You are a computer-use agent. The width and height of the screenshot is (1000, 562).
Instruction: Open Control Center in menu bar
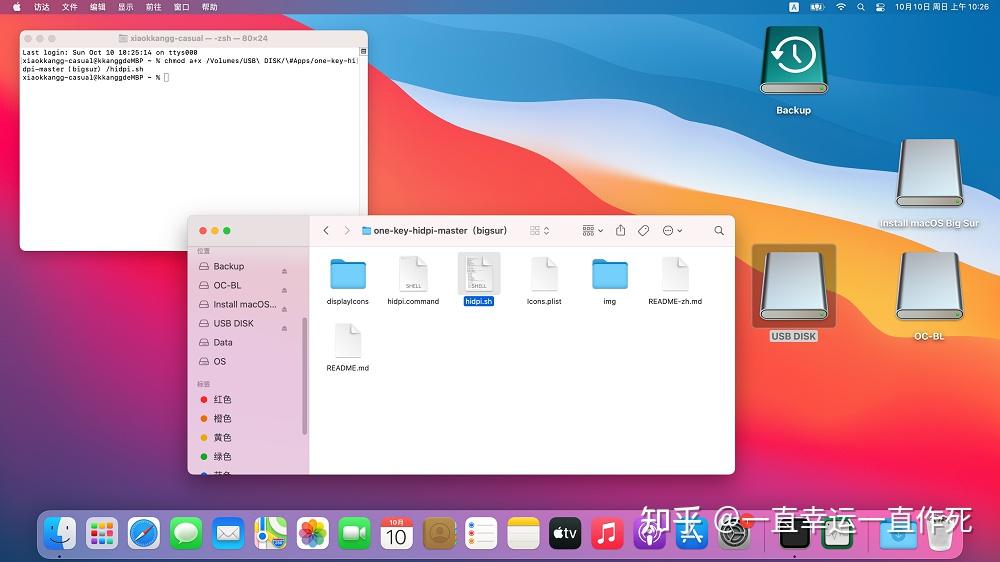pos(880,7)
